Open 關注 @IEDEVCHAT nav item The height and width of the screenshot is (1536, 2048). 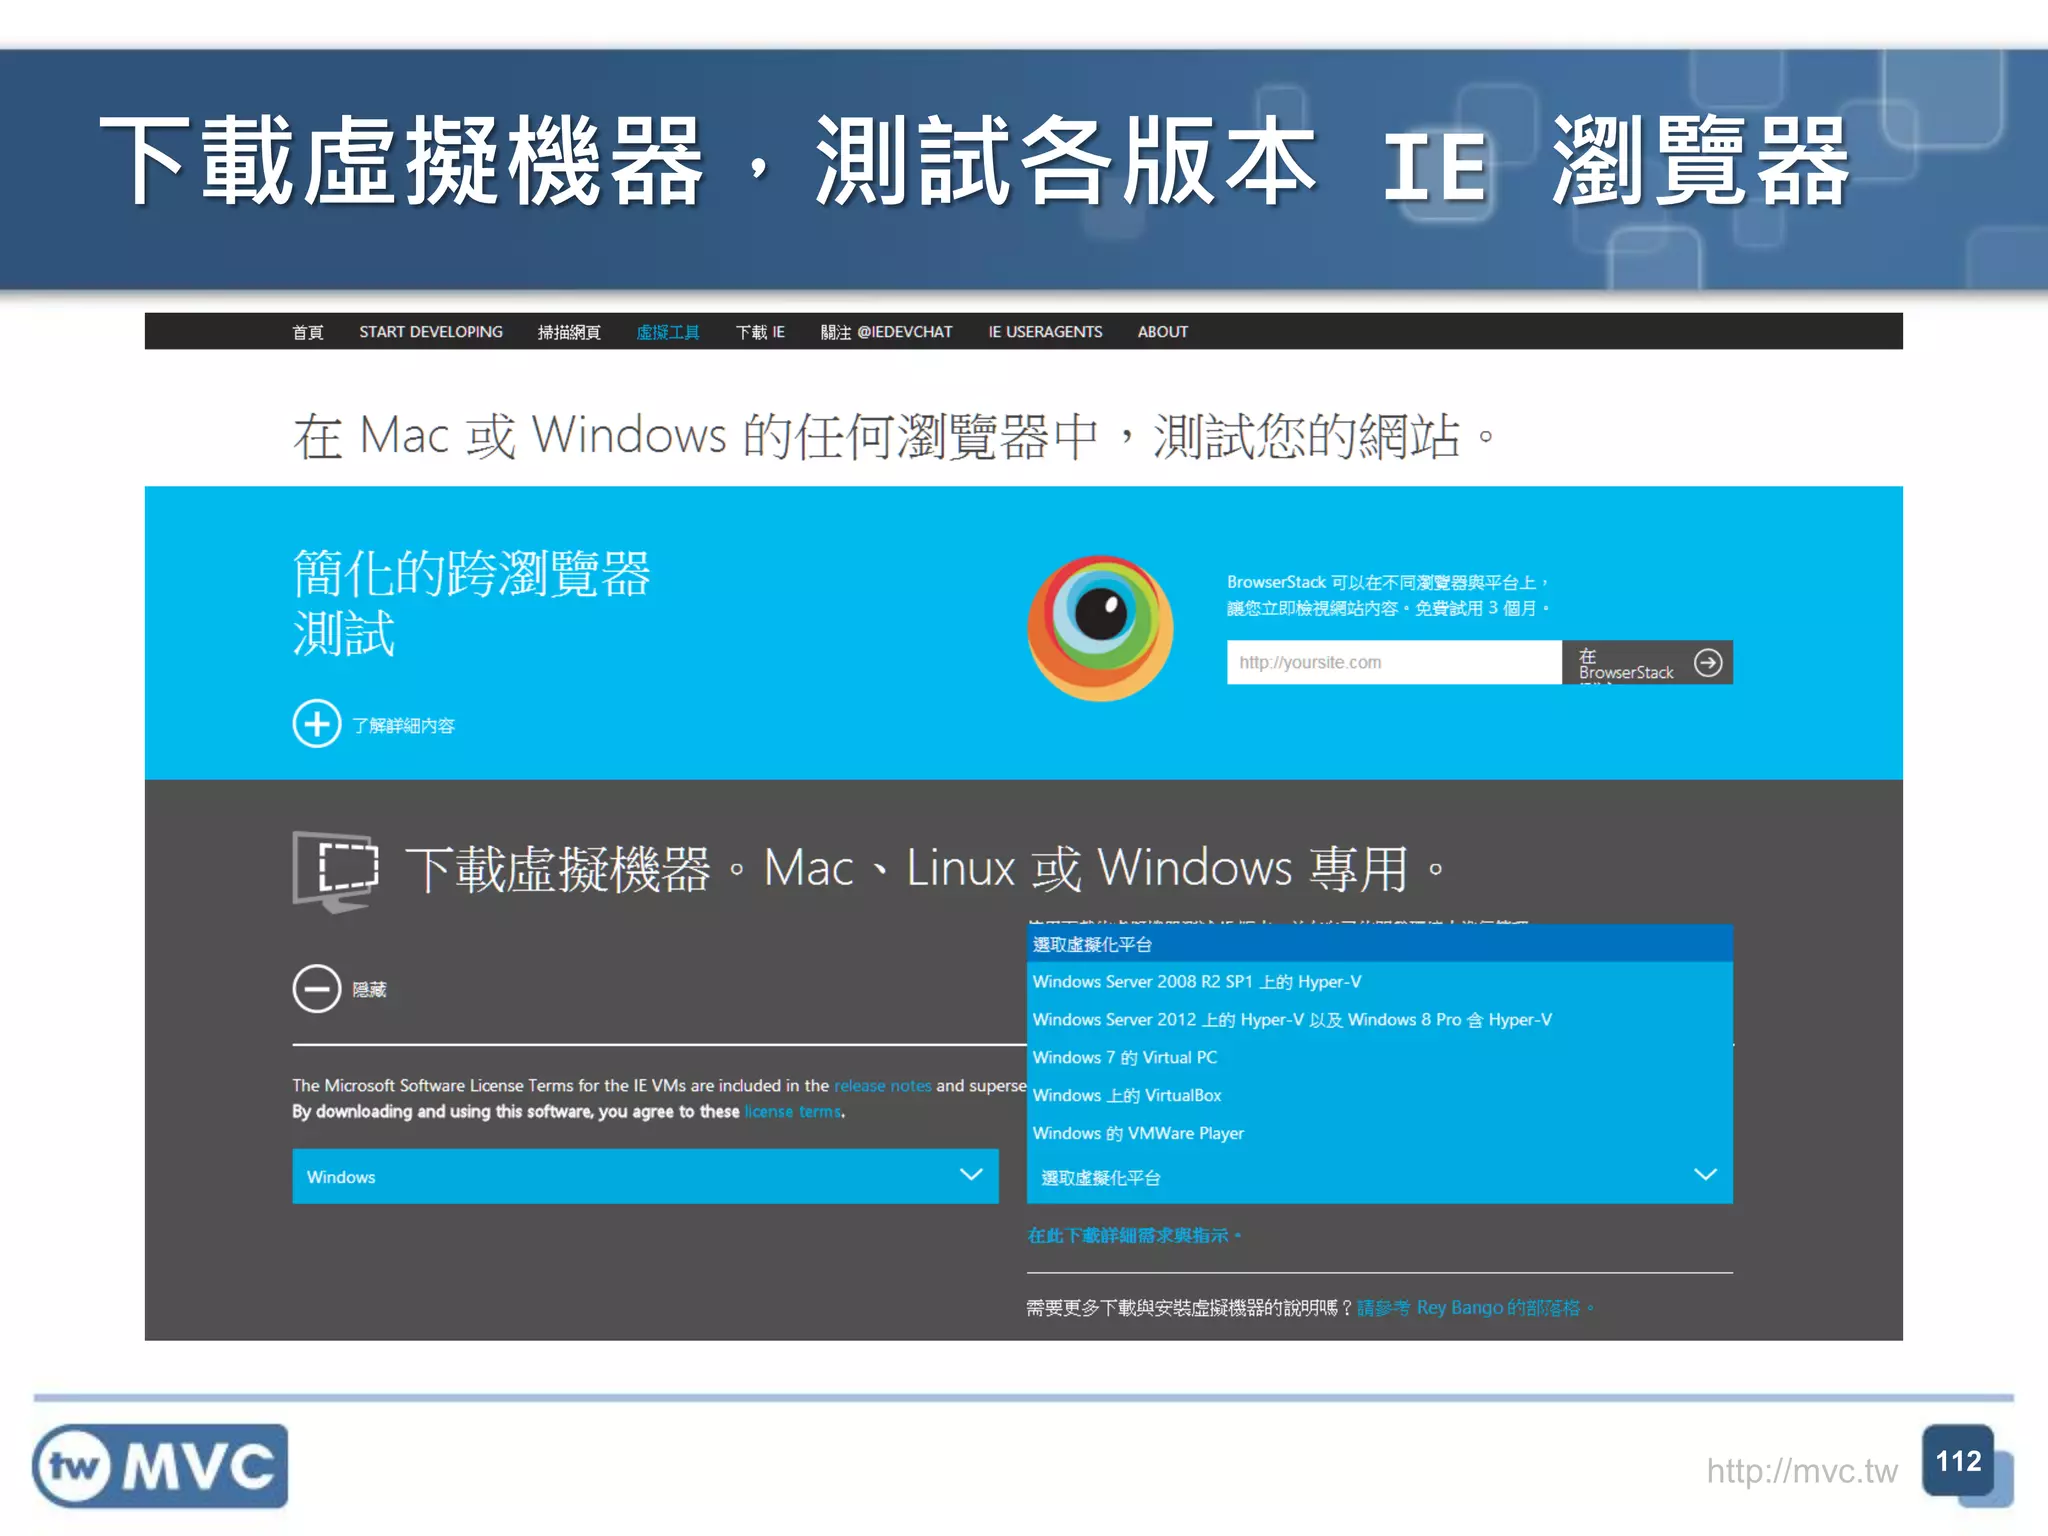(x=886, y=332)
